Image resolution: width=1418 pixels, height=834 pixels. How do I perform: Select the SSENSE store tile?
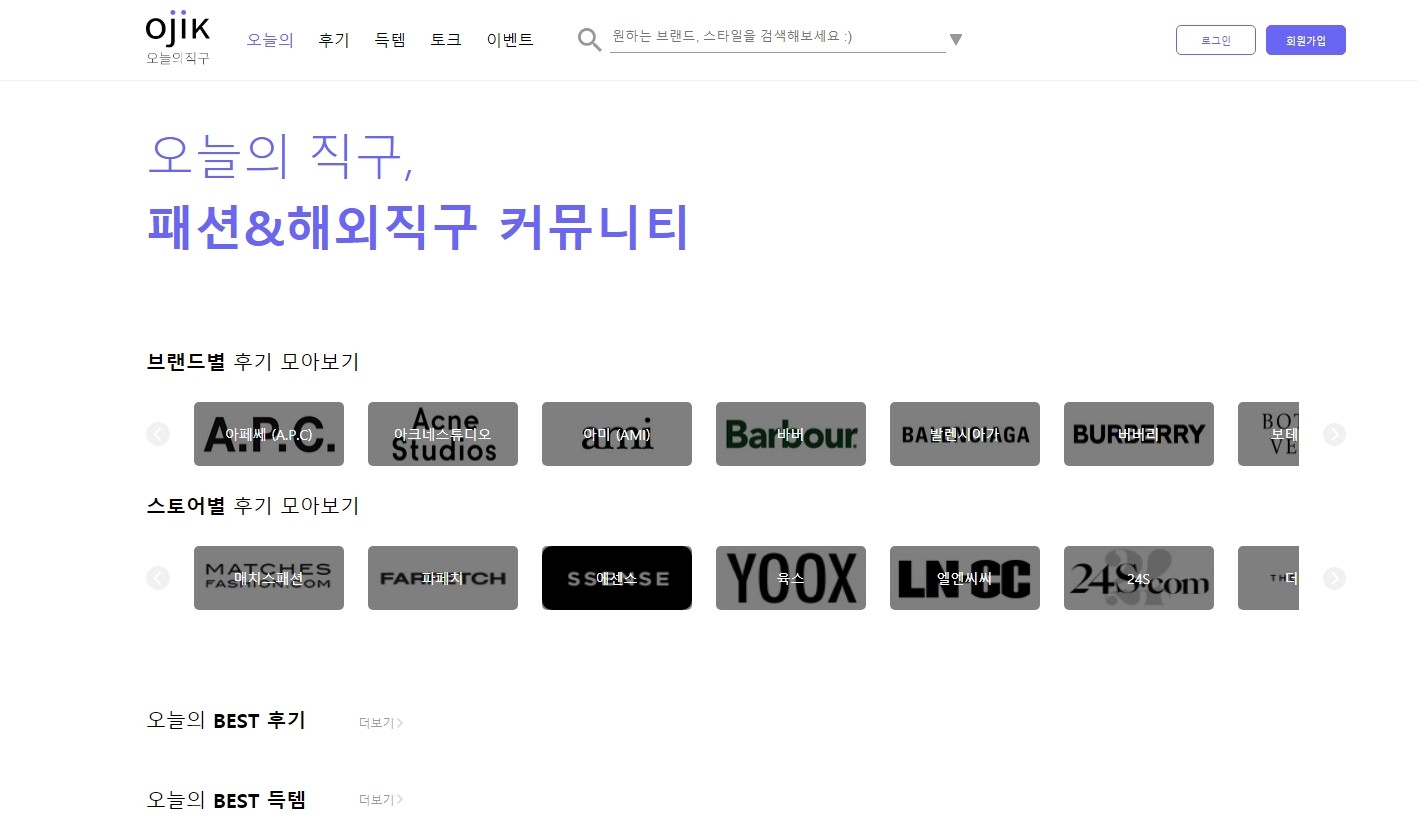click(617, 578)
